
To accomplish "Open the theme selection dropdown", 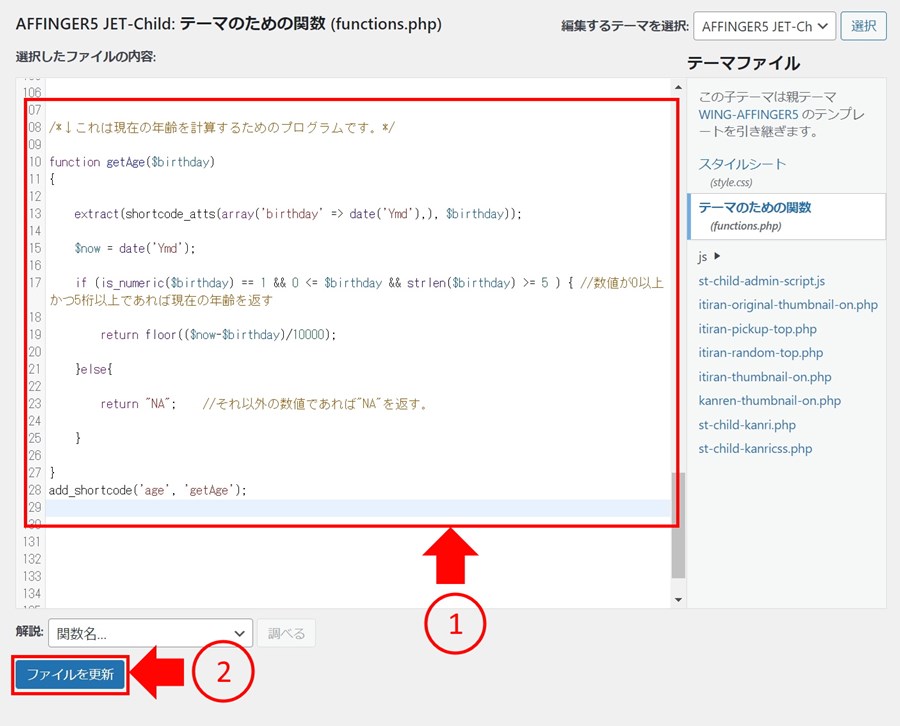I will (764, 26).
